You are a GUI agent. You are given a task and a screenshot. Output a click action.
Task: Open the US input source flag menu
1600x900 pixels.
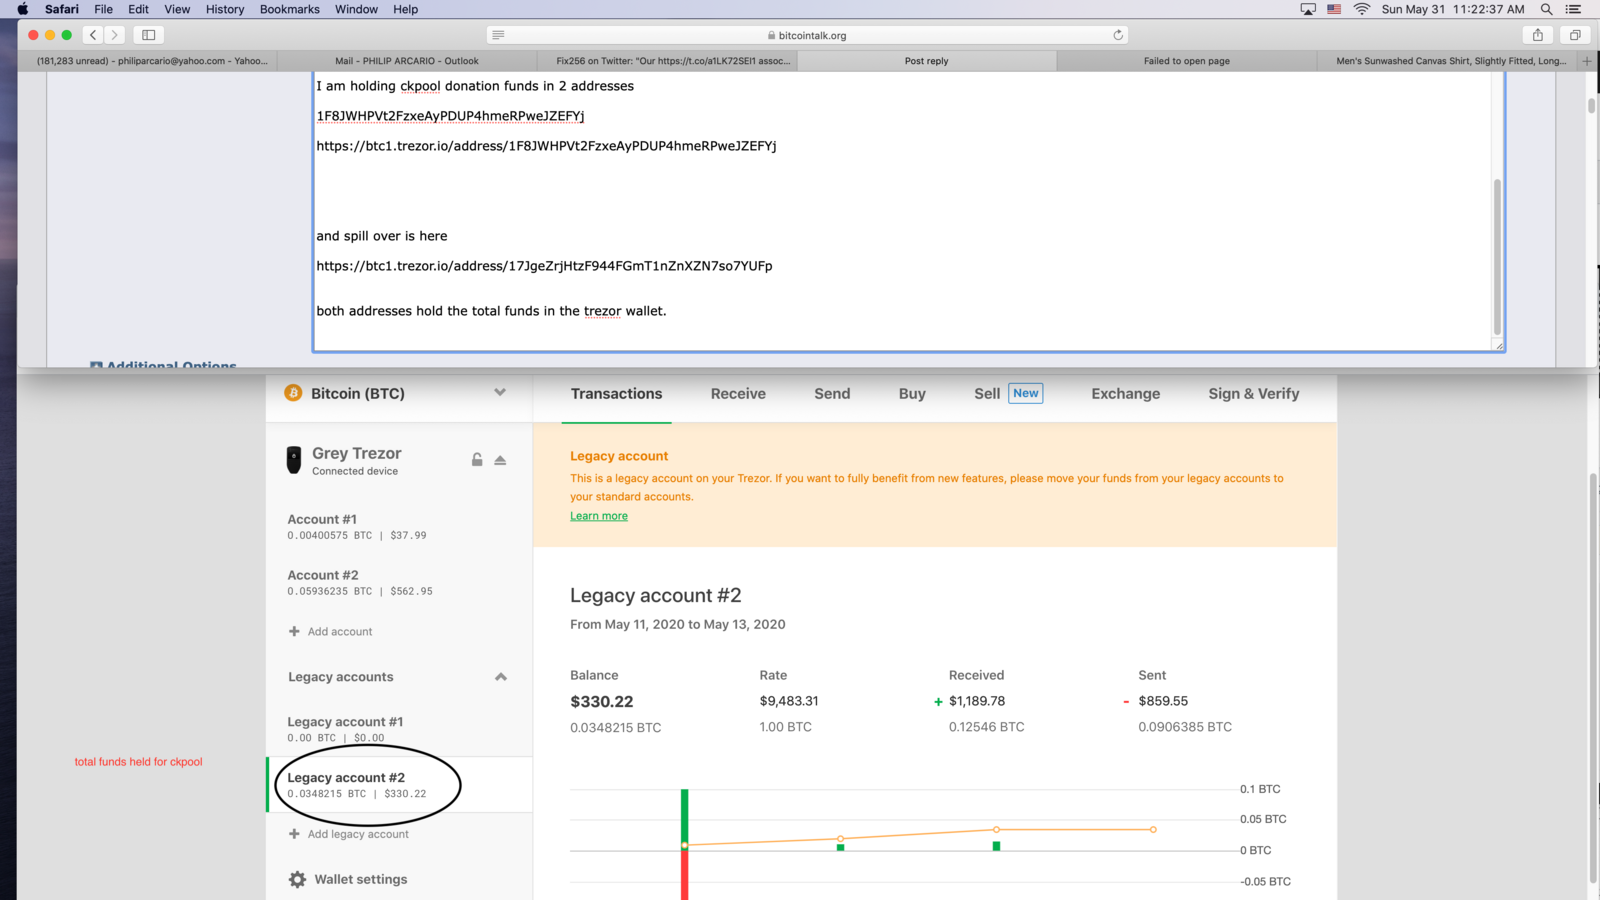[x=1334, y=9]
